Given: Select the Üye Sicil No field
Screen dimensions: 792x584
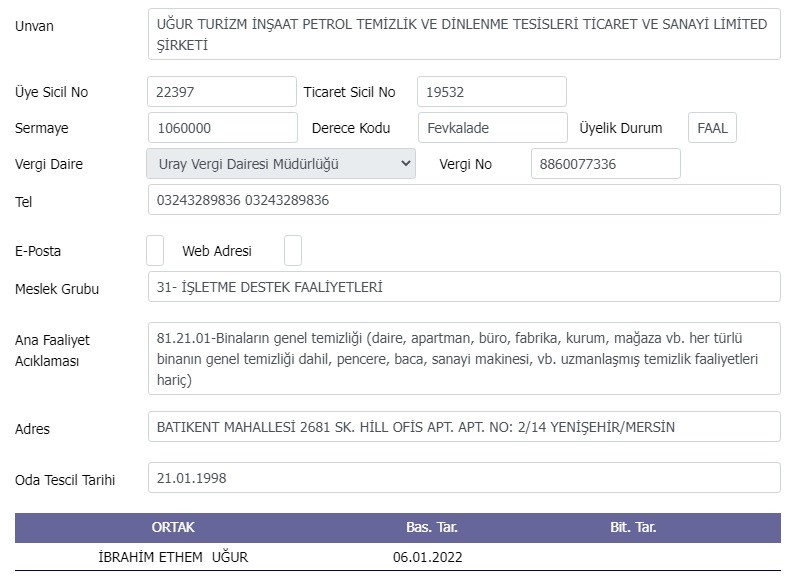Looking at the screenshot, I should click(222, 92).
